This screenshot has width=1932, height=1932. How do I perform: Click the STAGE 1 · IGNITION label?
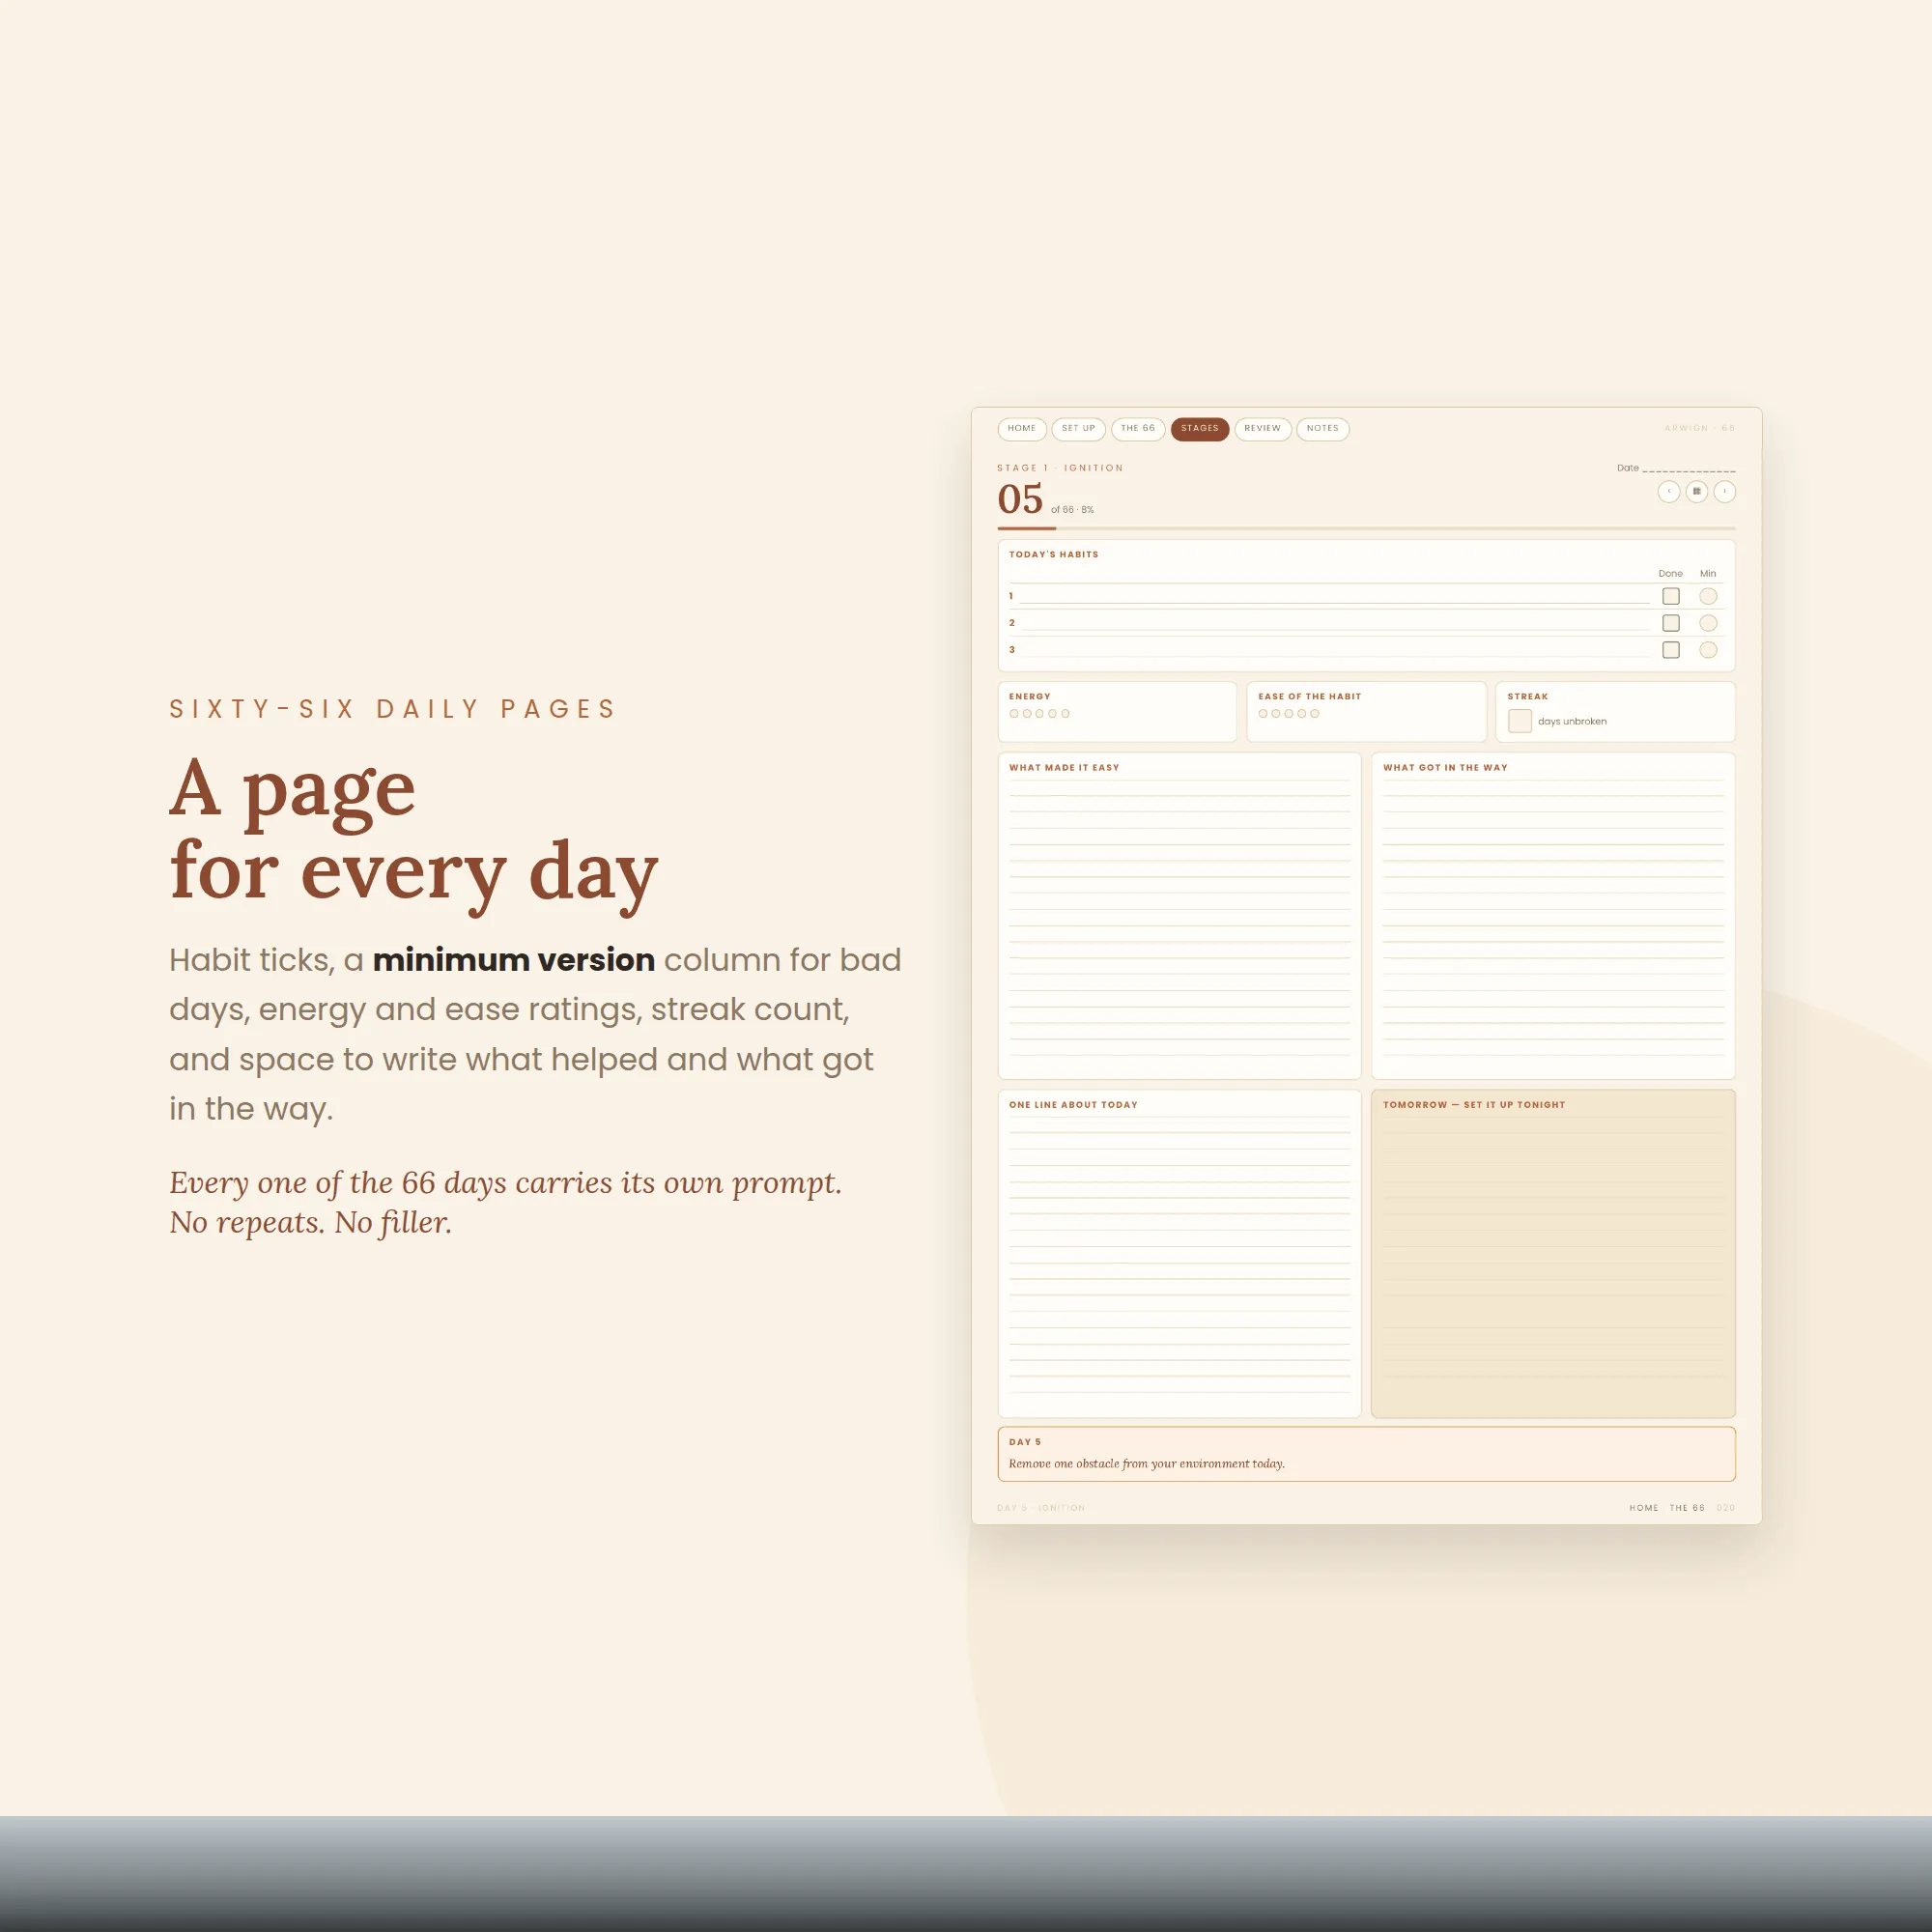[1060, 468]
